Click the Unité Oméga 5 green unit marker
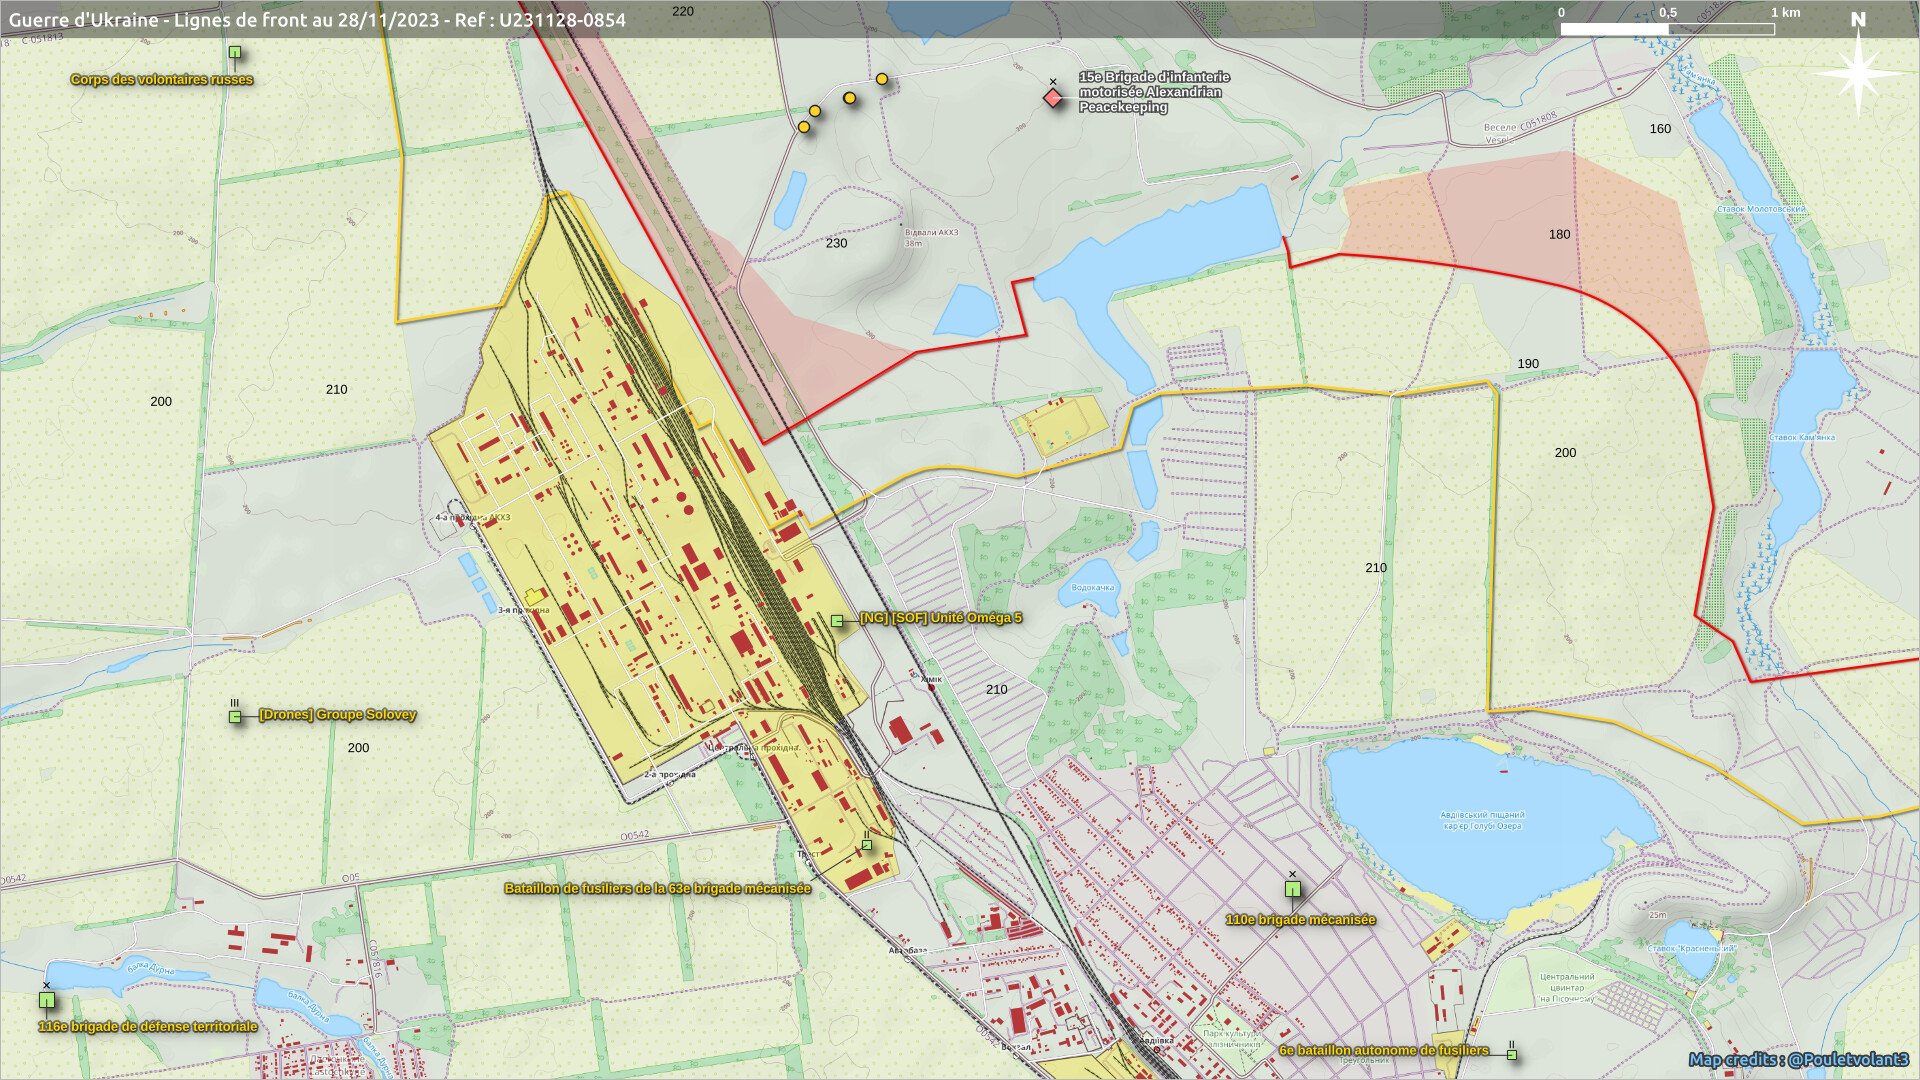This screenshot has height=1080, width=1920. [x=837, y=621]
